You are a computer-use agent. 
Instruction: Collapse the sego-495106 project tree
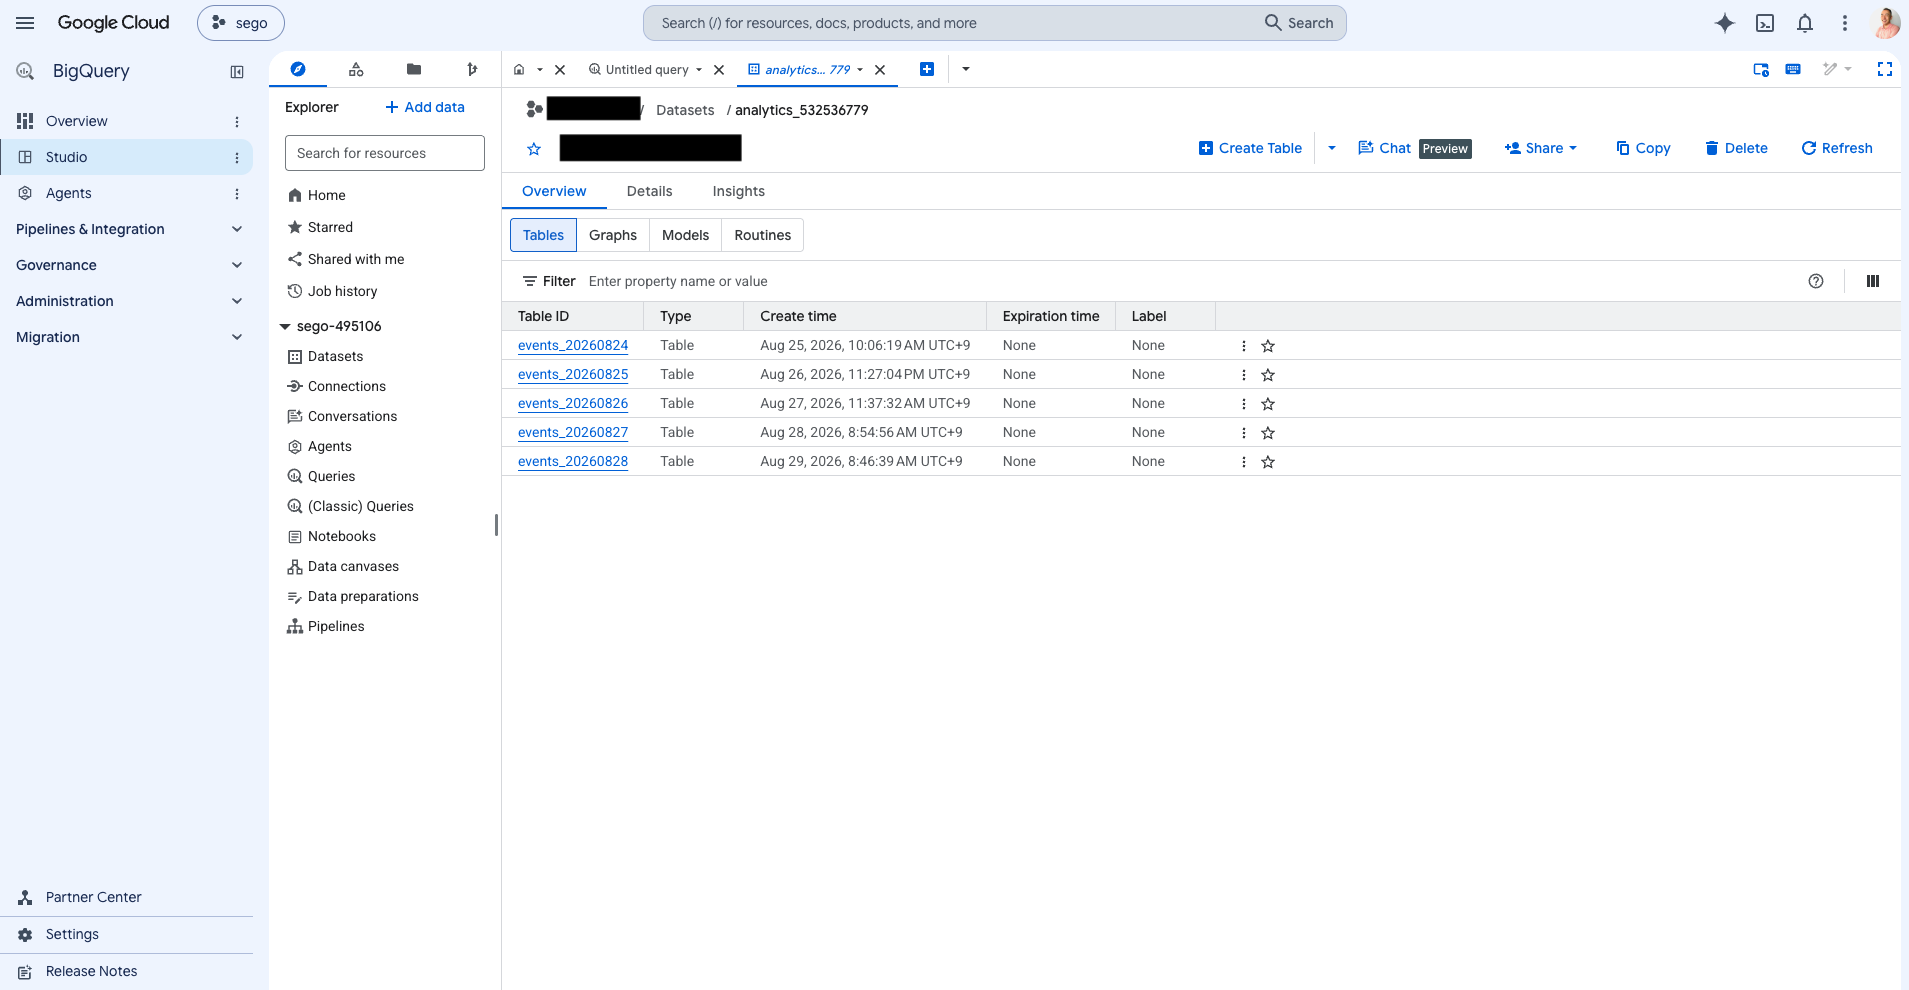pyautogui.click(x=285, y=327)
